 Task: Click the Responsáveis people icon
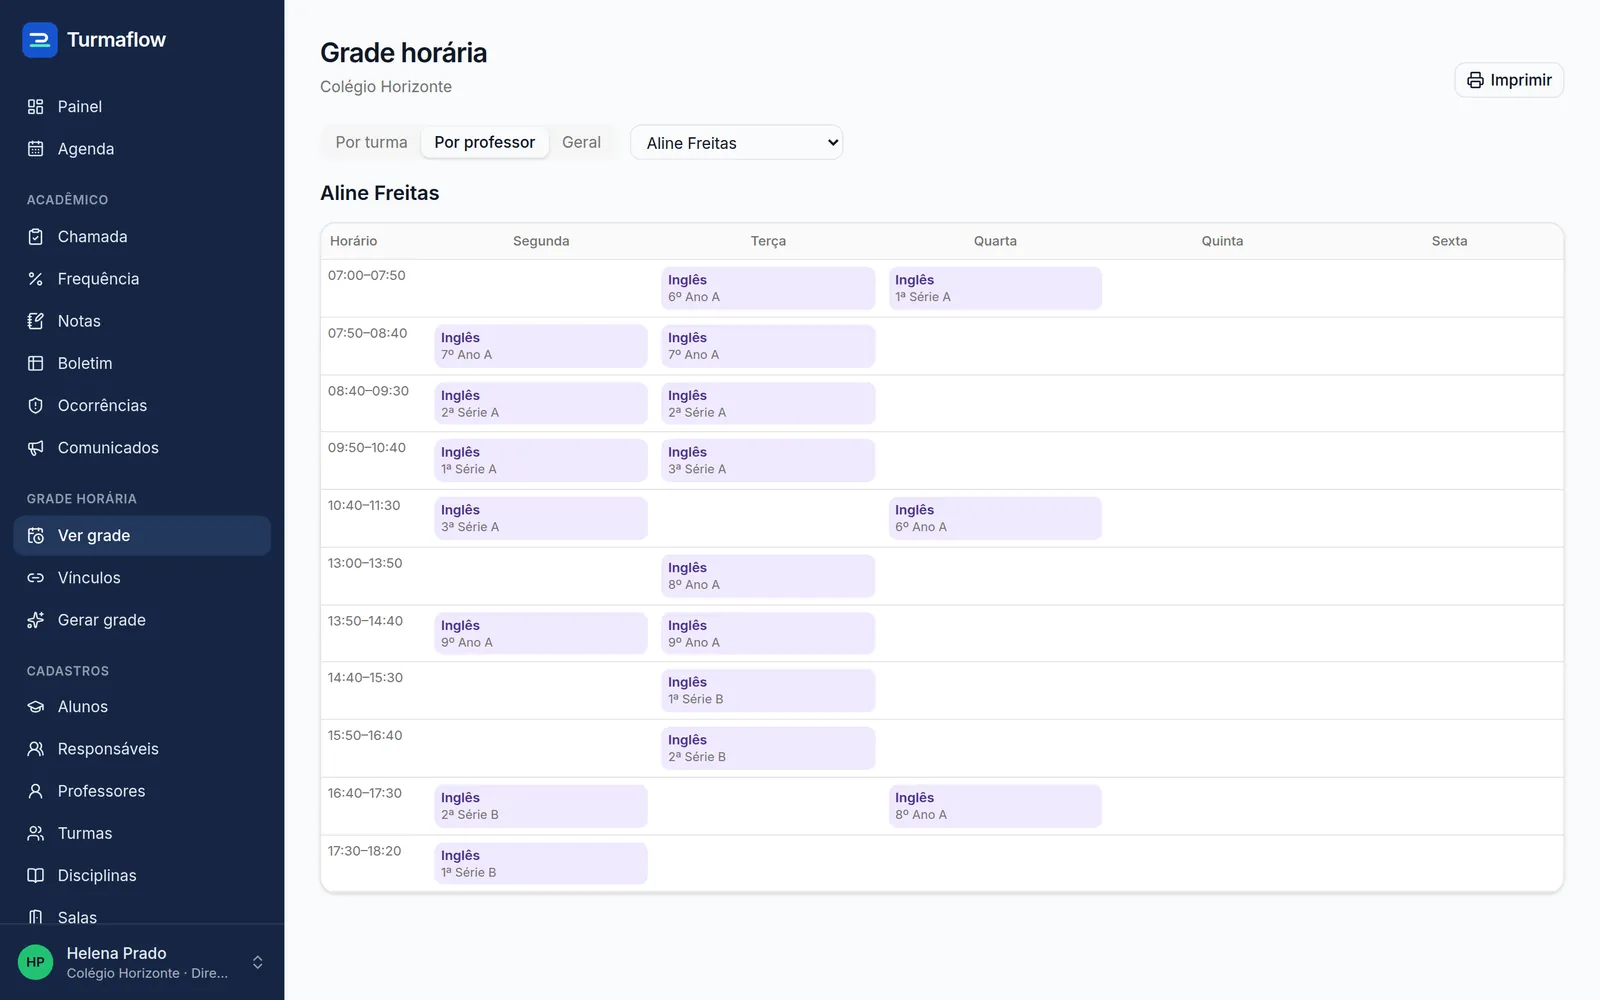pyautogui.click(x=36, y=749)
